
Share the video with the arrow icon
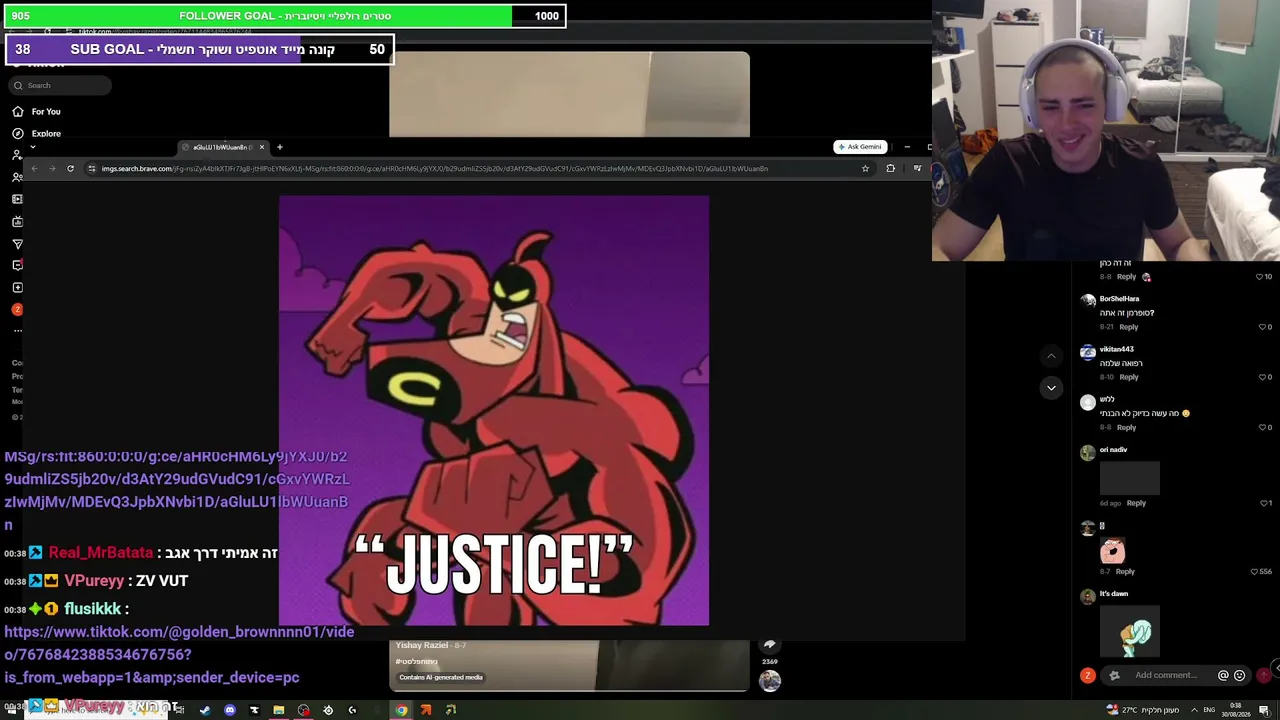pyautogui.click(x=769, y=645)
